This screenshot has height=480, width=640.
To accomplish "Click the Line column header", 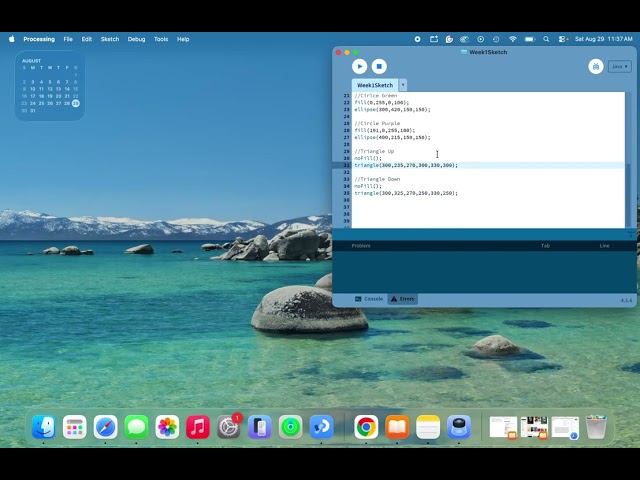I will point(604,246).
